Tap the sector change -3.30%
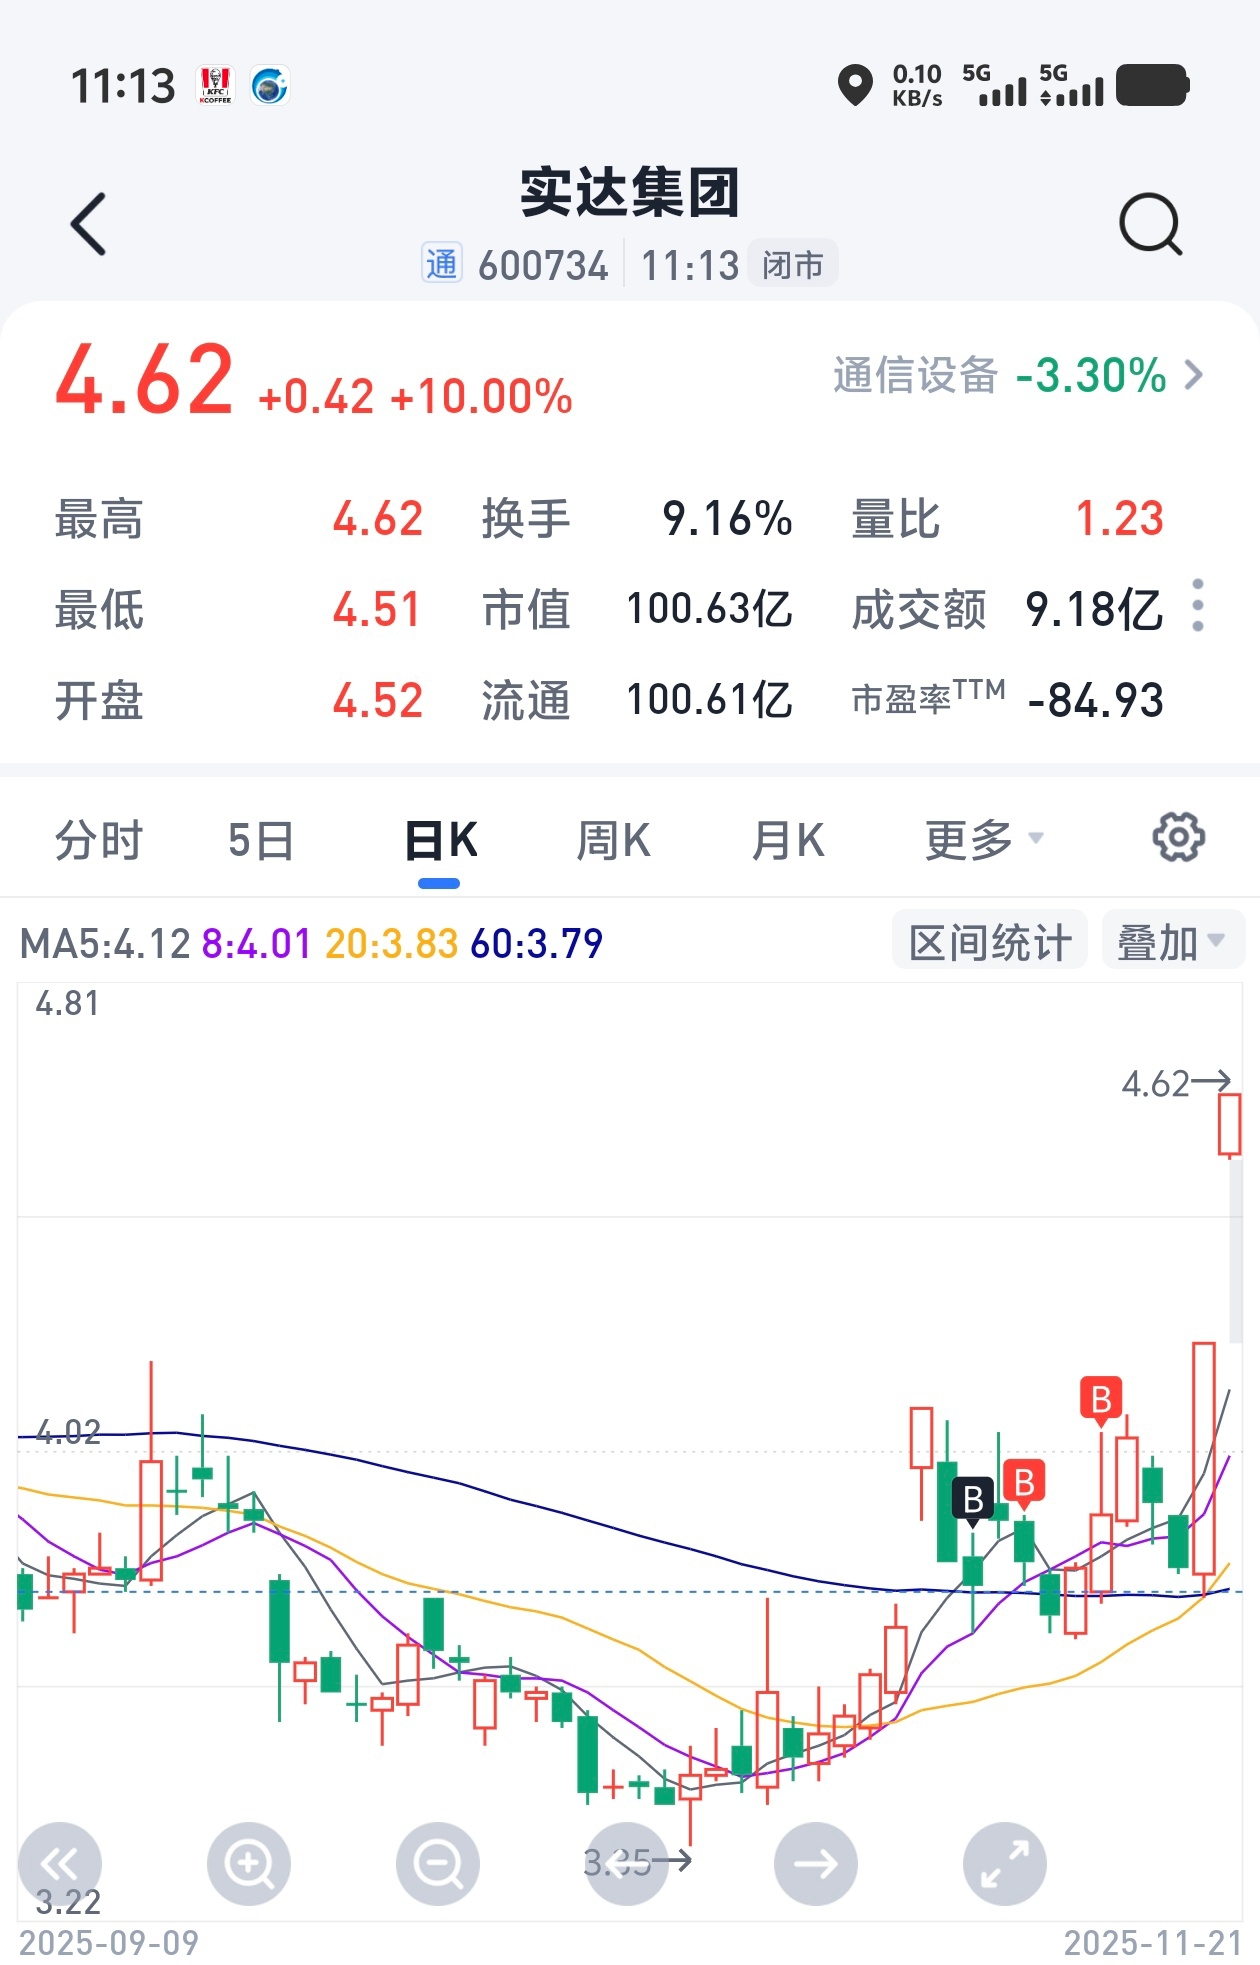Image resolution: width=1260 pixels, height=1965 pixels. [1091, 376]
